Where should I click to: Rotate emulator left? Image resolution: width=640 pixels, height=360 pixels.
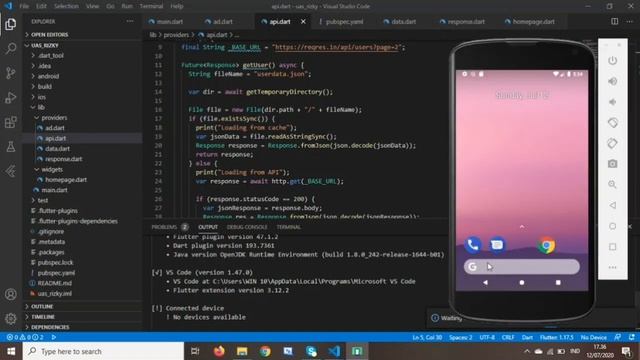[612, 122]
